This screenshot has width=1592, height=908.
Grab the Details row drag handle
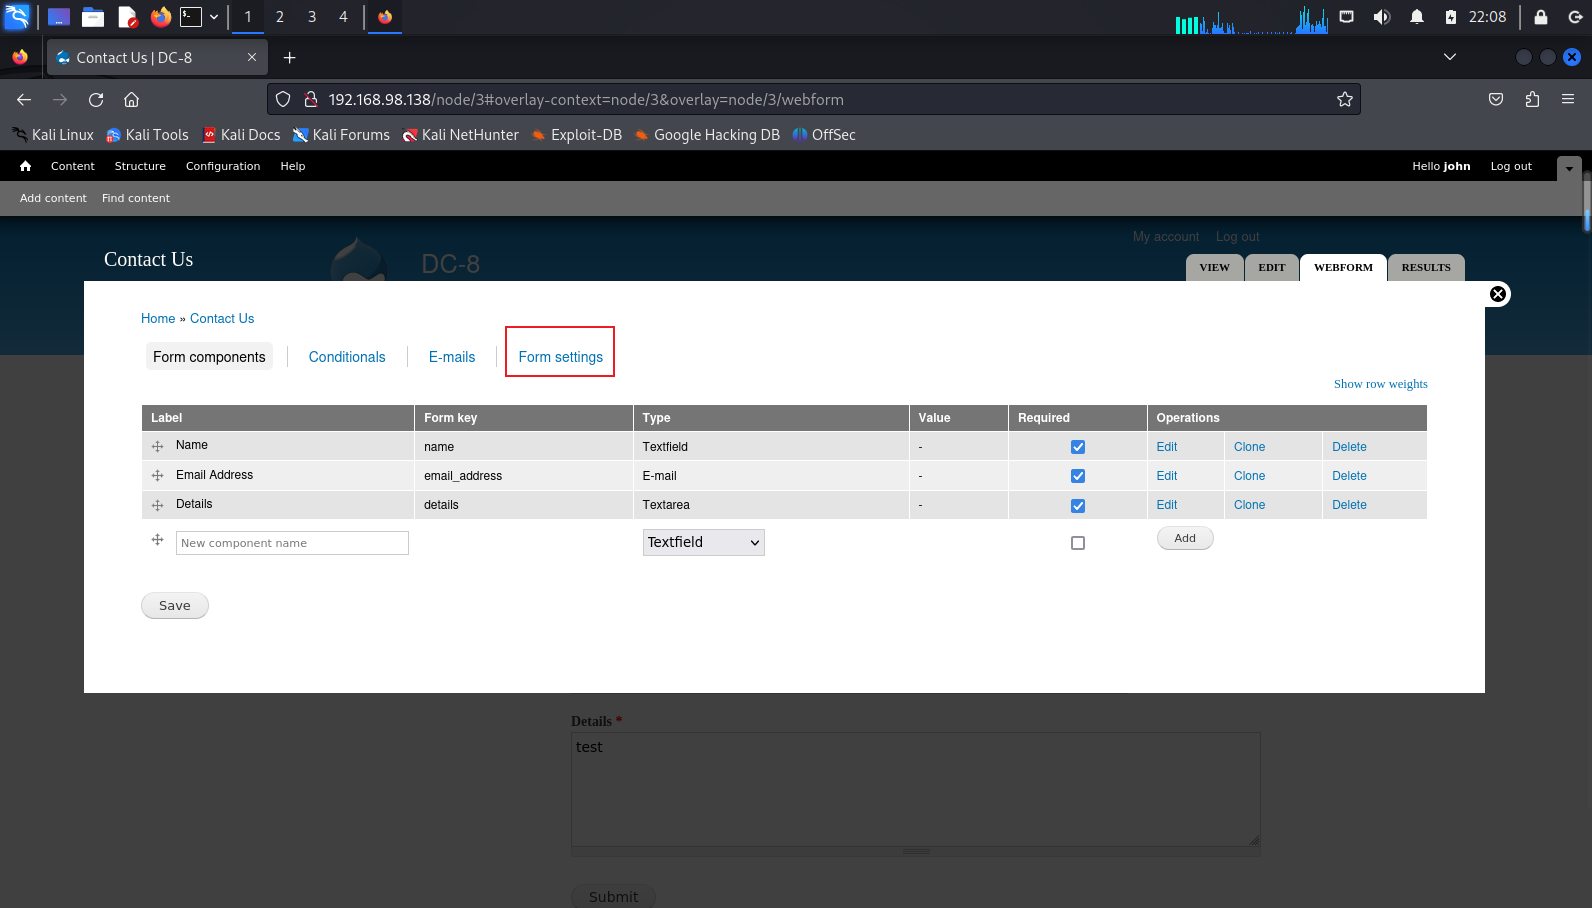point(157,505)
